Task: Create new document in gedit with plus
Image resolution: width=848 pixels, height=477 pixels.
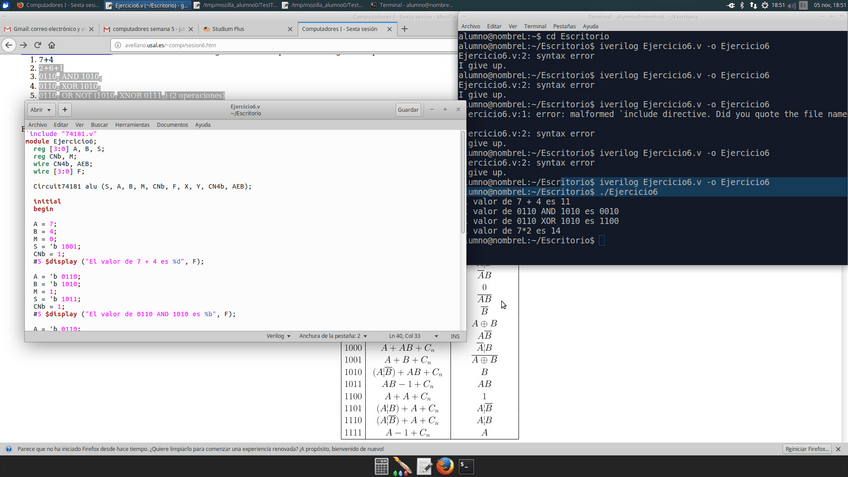Action: (x=65, y=109)
